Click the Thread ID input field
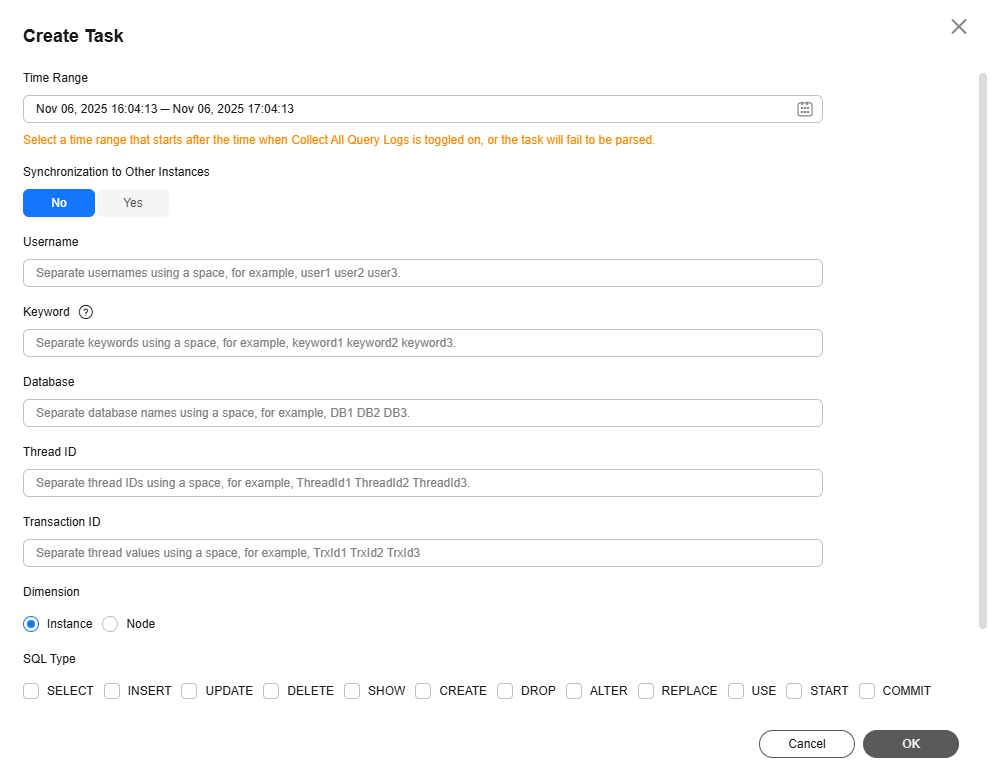991x782 pixels. pyautogui.click(x=422, y=483)
